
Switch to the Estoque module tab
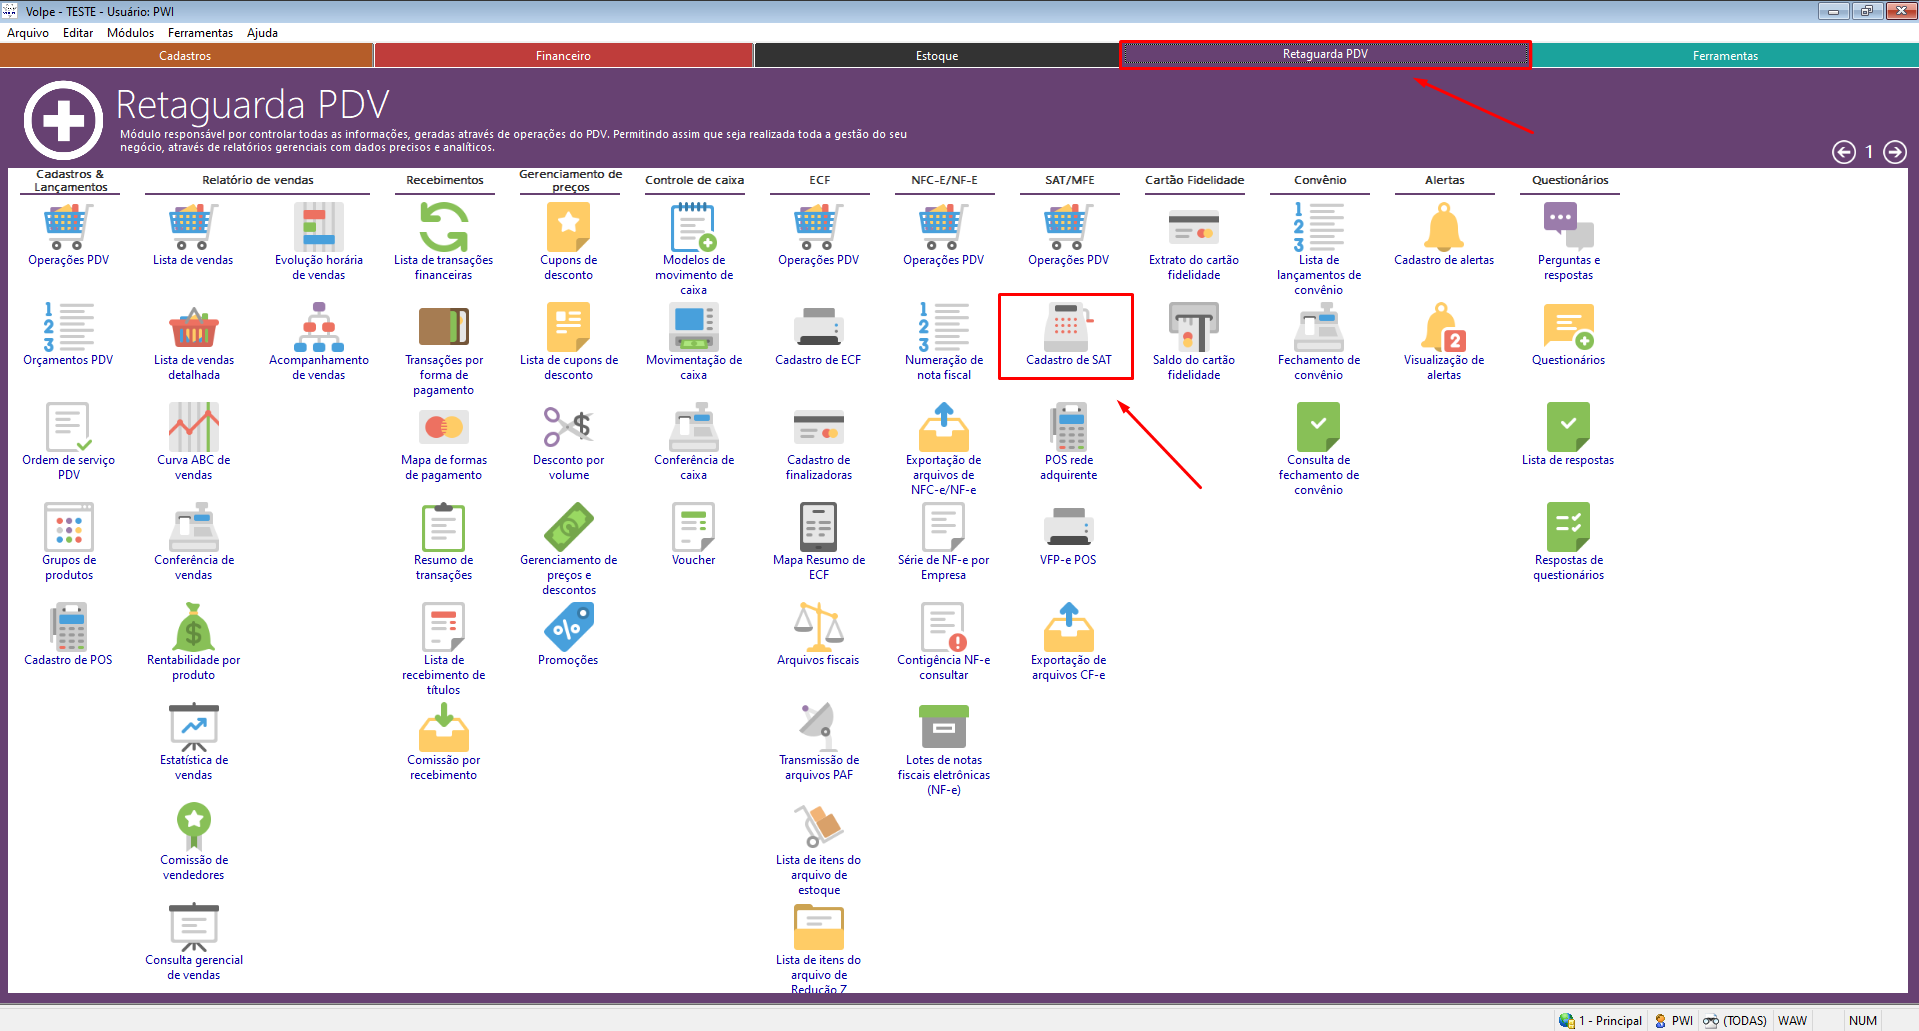click(x=937, y=56)
